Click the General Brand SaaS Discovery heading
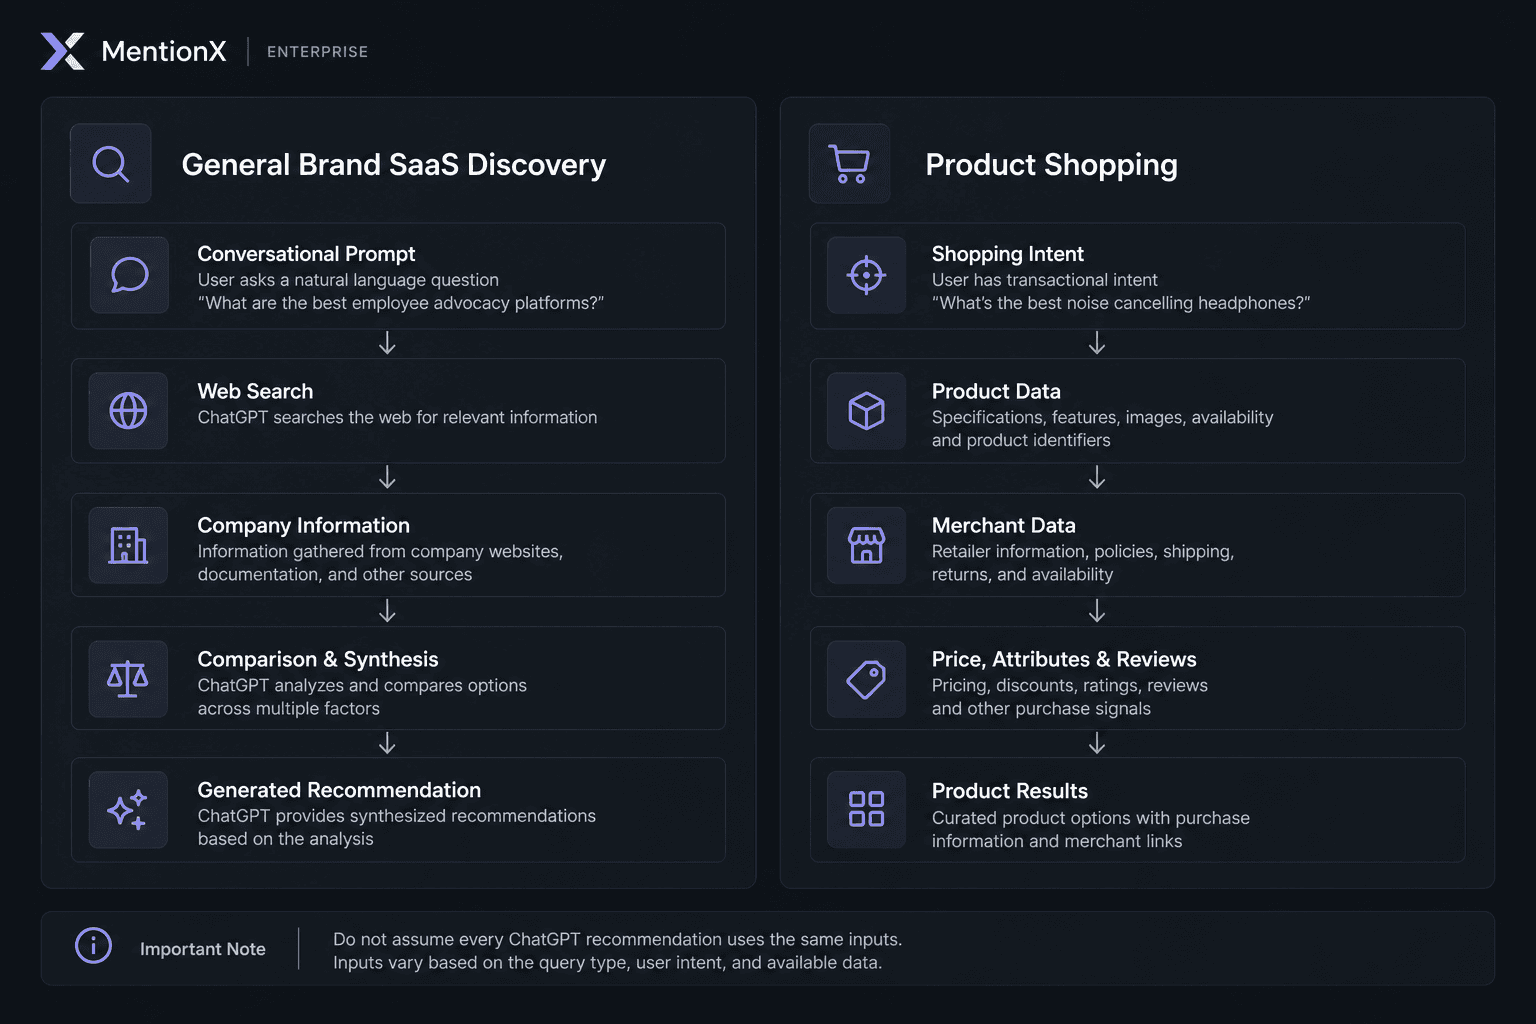This screenshot has width=1536, height=1024. (394, 165)
